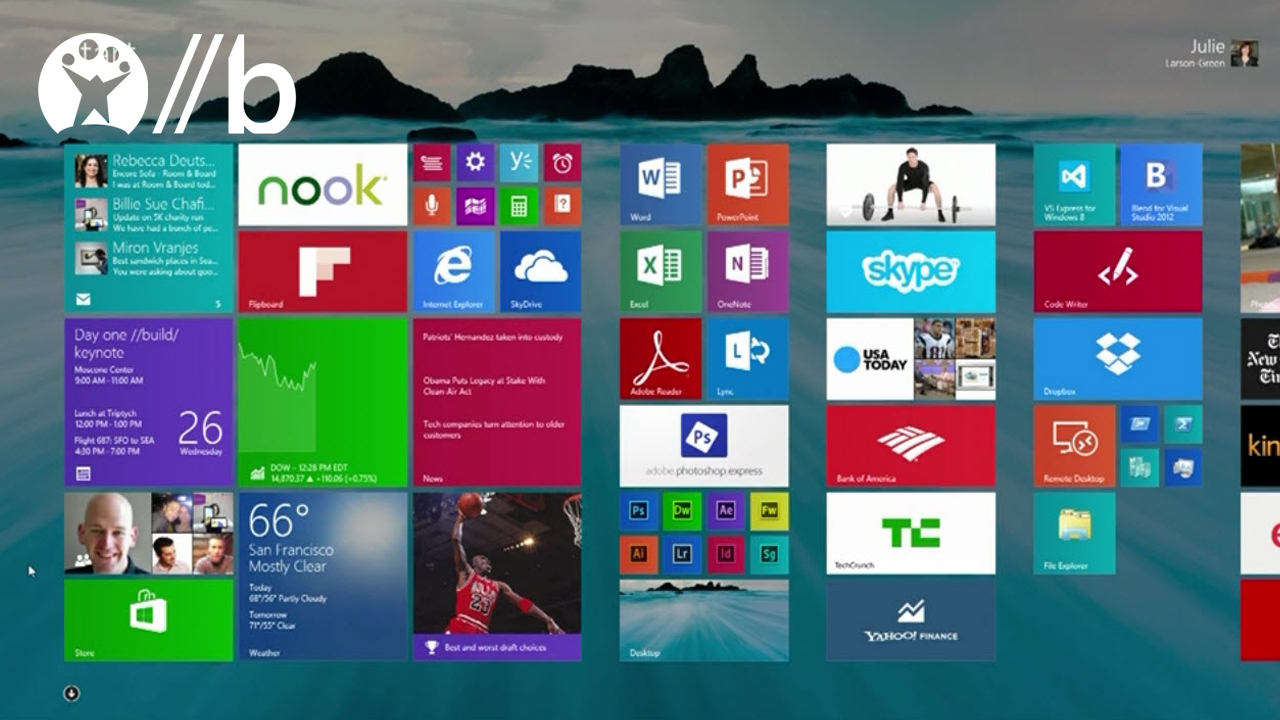Expand the Apps view with the down arrow
1280x720 pixels.
pos(70,693)
